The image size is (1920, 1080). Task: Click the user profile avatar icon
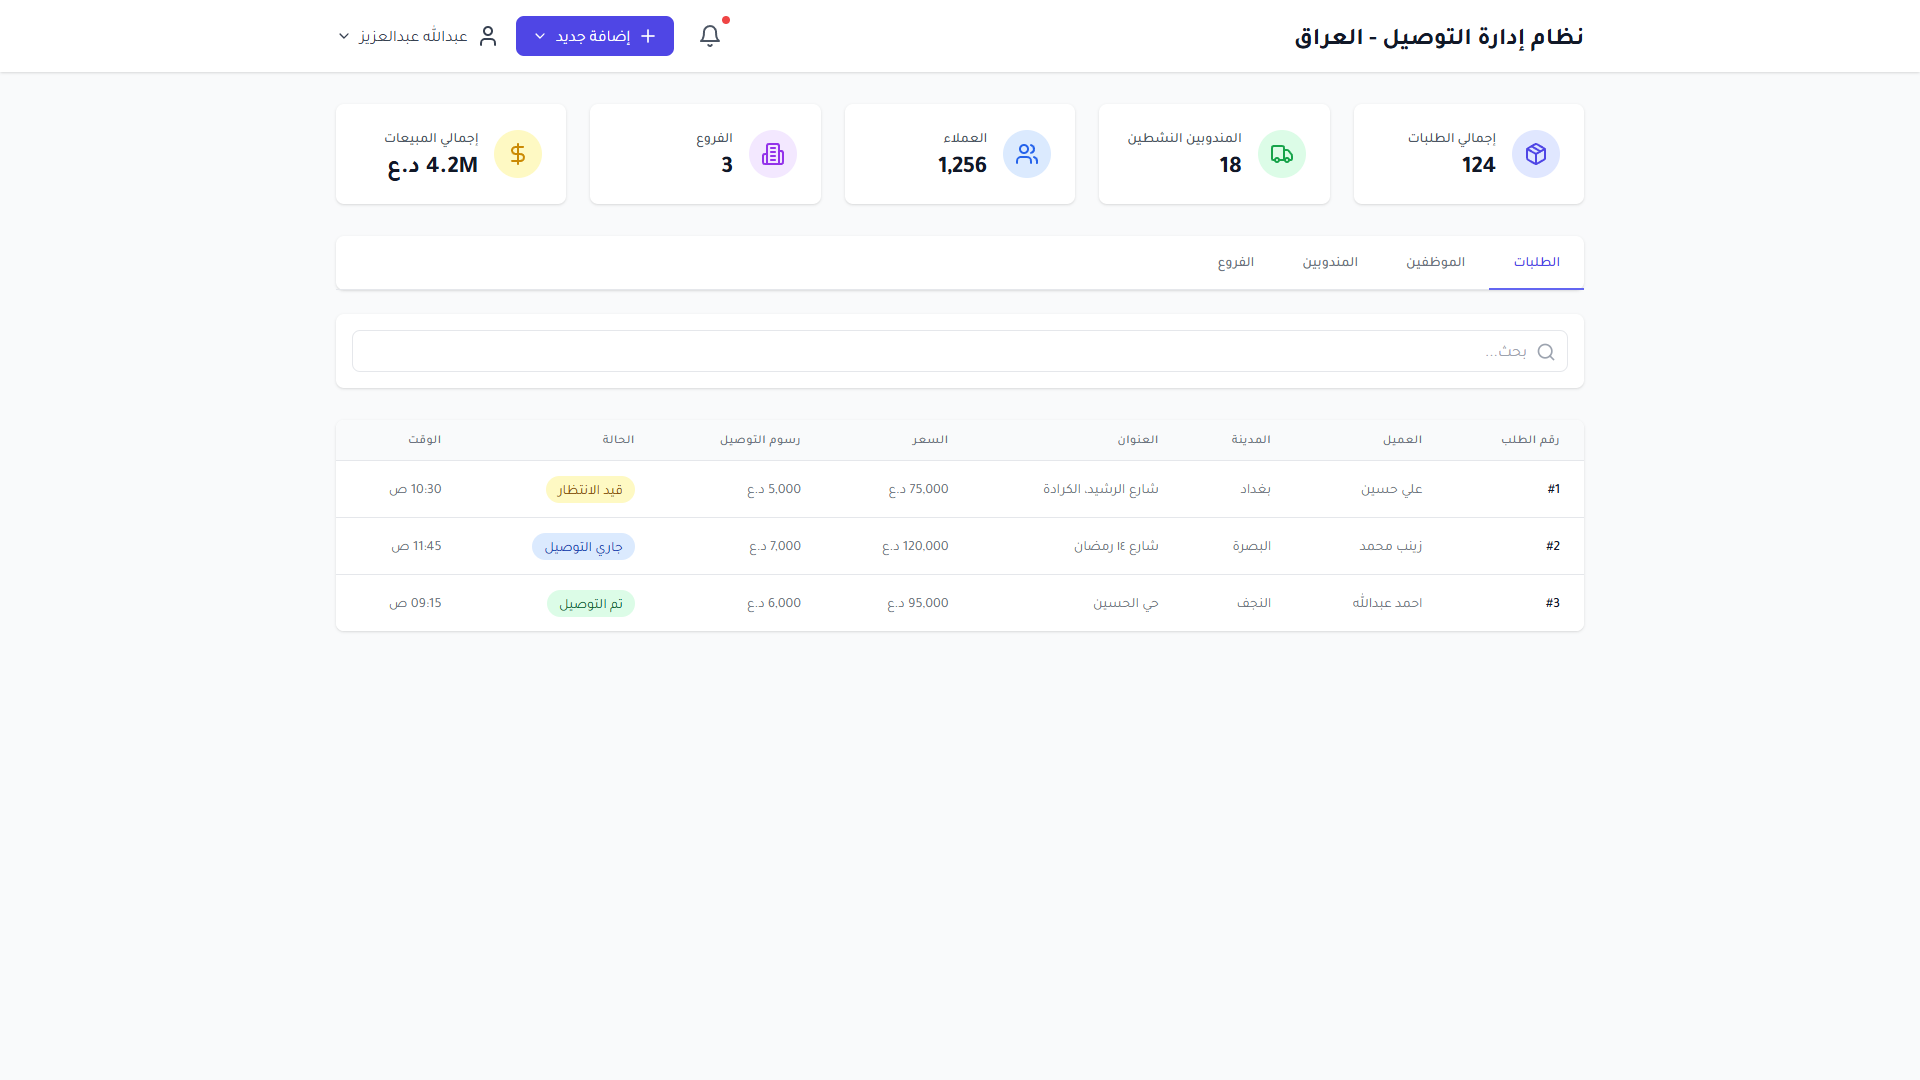coord(488,36)
